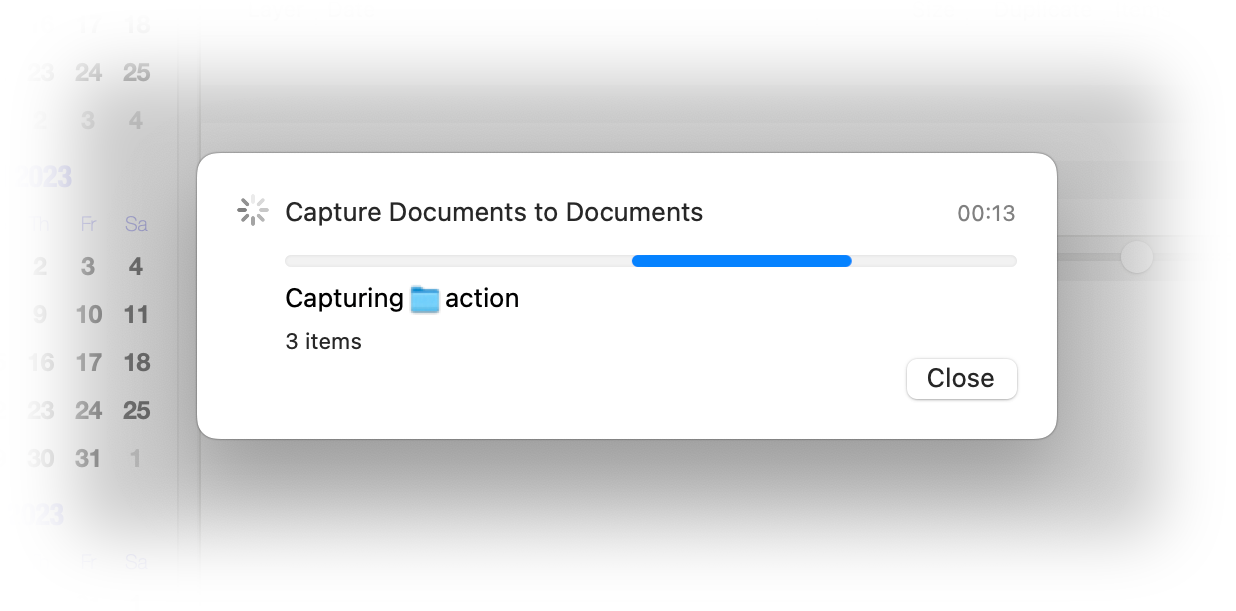Image resolution: width=1236 pixels, height=611 pixels.
Task: Select calendar date 31
Action: (89, 459)
